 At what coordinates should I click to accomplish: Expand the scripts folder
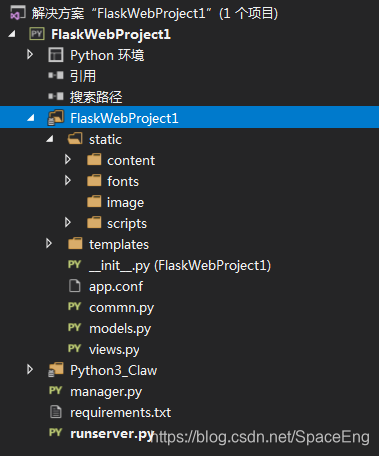(68, 222)
